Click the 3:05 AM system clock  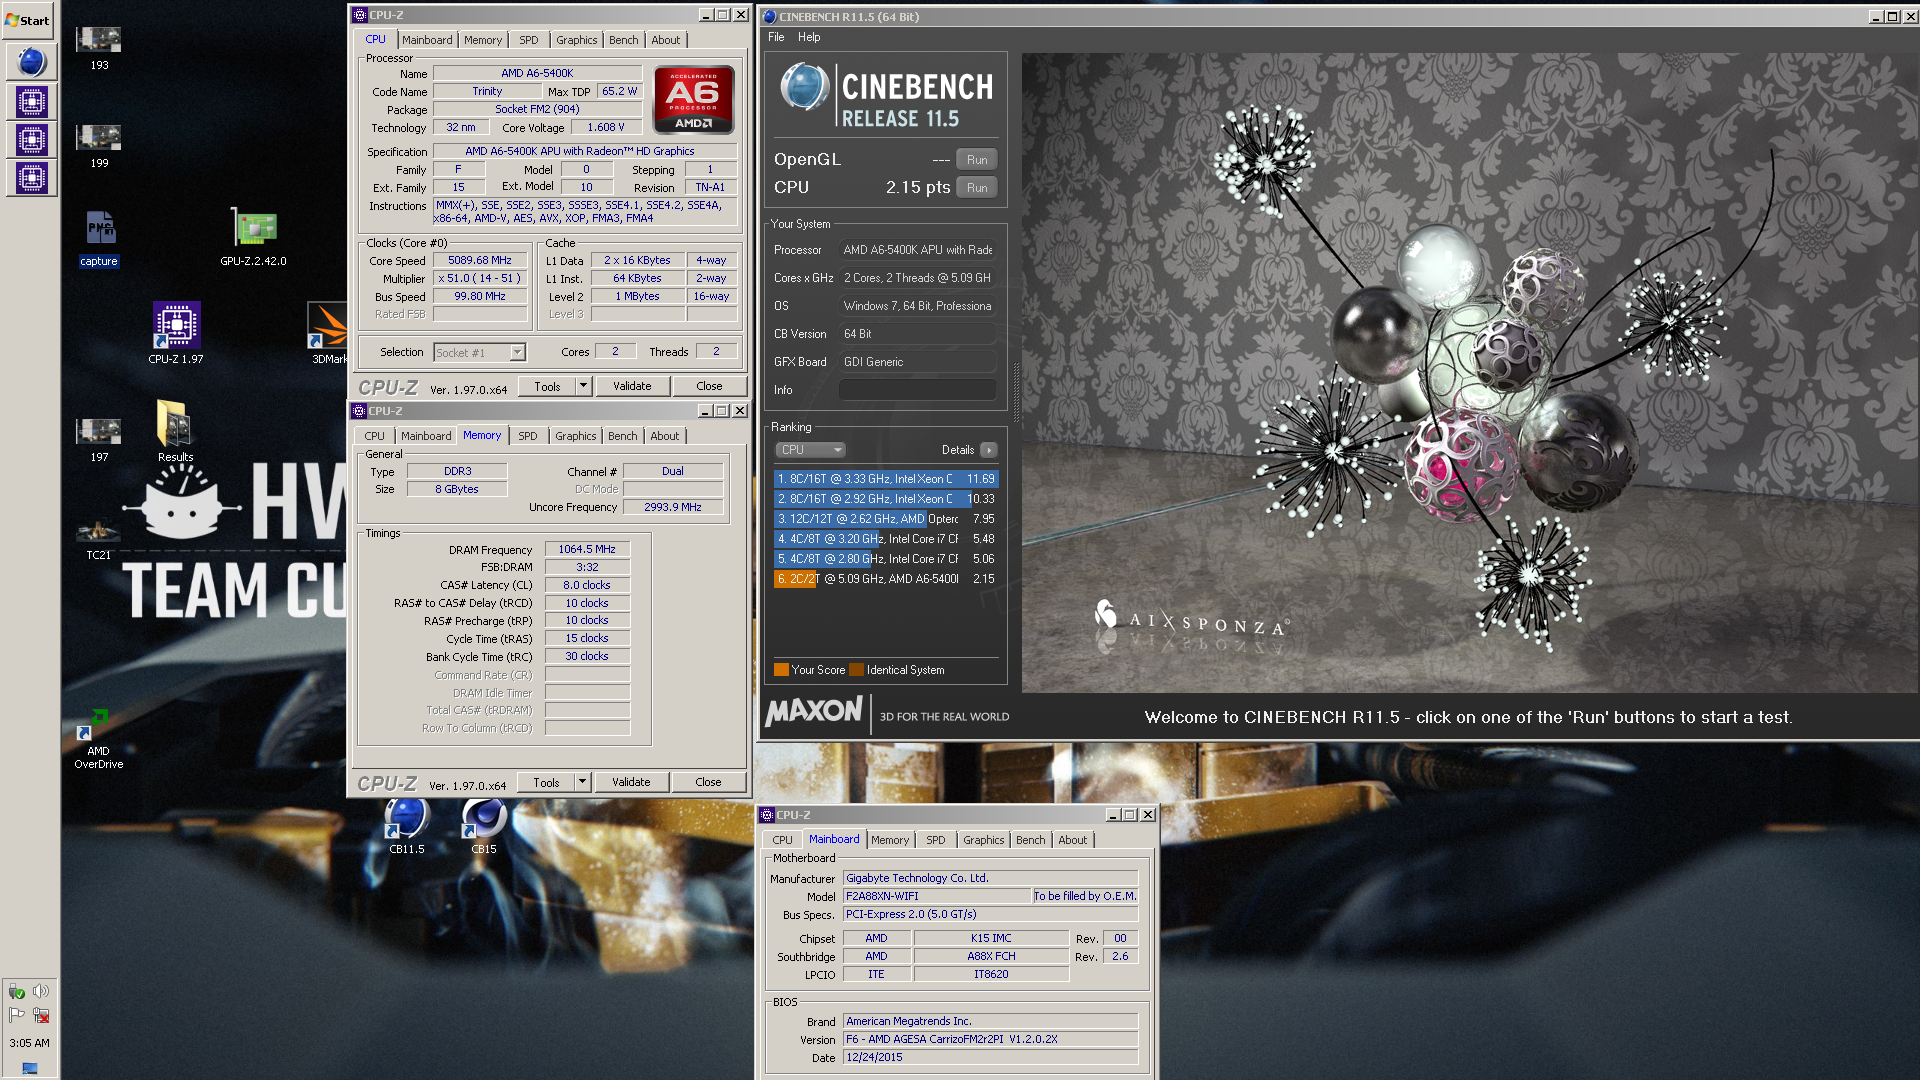(x=29, y=1043)
